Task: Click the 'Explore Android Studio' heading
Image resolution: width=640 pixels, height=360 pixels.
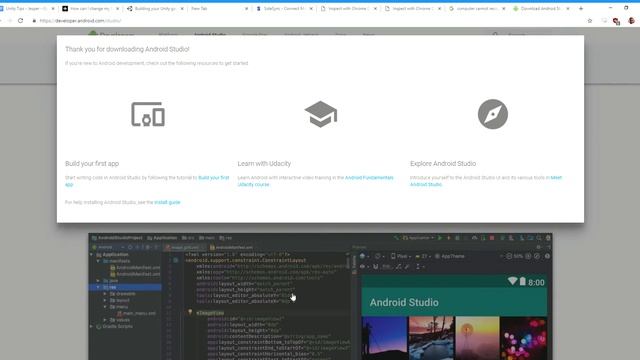Action: tap(443, 163)
